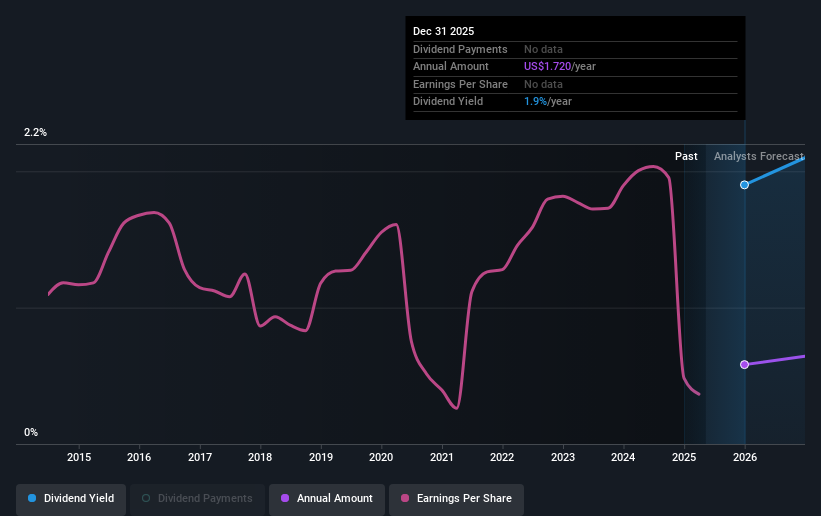Enable the Dividend Payments series
821x516 pixels.
pyautogui.click(x=197, y=498)
